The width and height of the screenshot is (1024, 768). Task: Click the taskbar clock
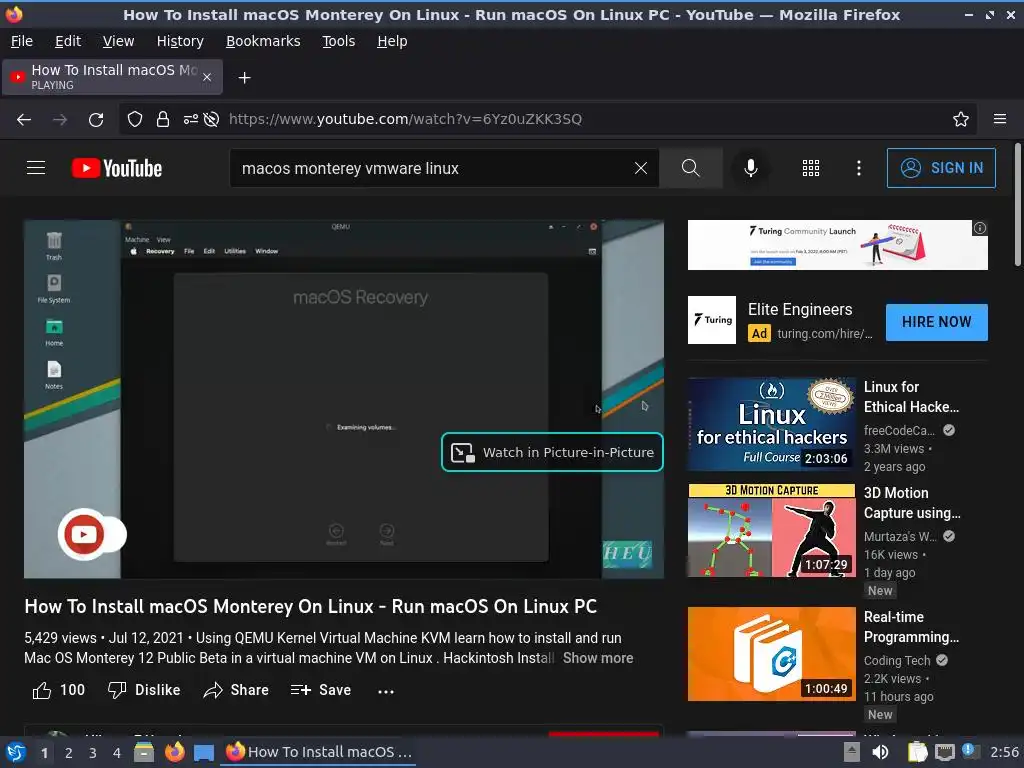click(x=1004, y=752)
